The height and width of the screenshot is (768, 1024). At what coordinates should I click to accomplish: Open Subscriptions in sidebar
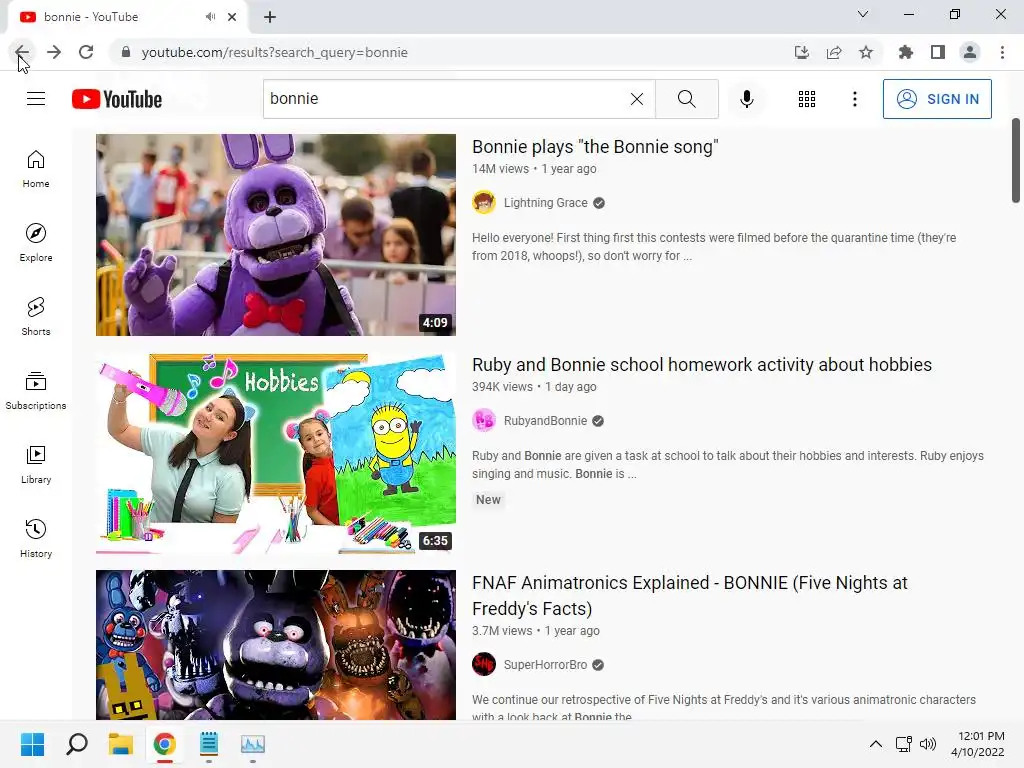36,391
